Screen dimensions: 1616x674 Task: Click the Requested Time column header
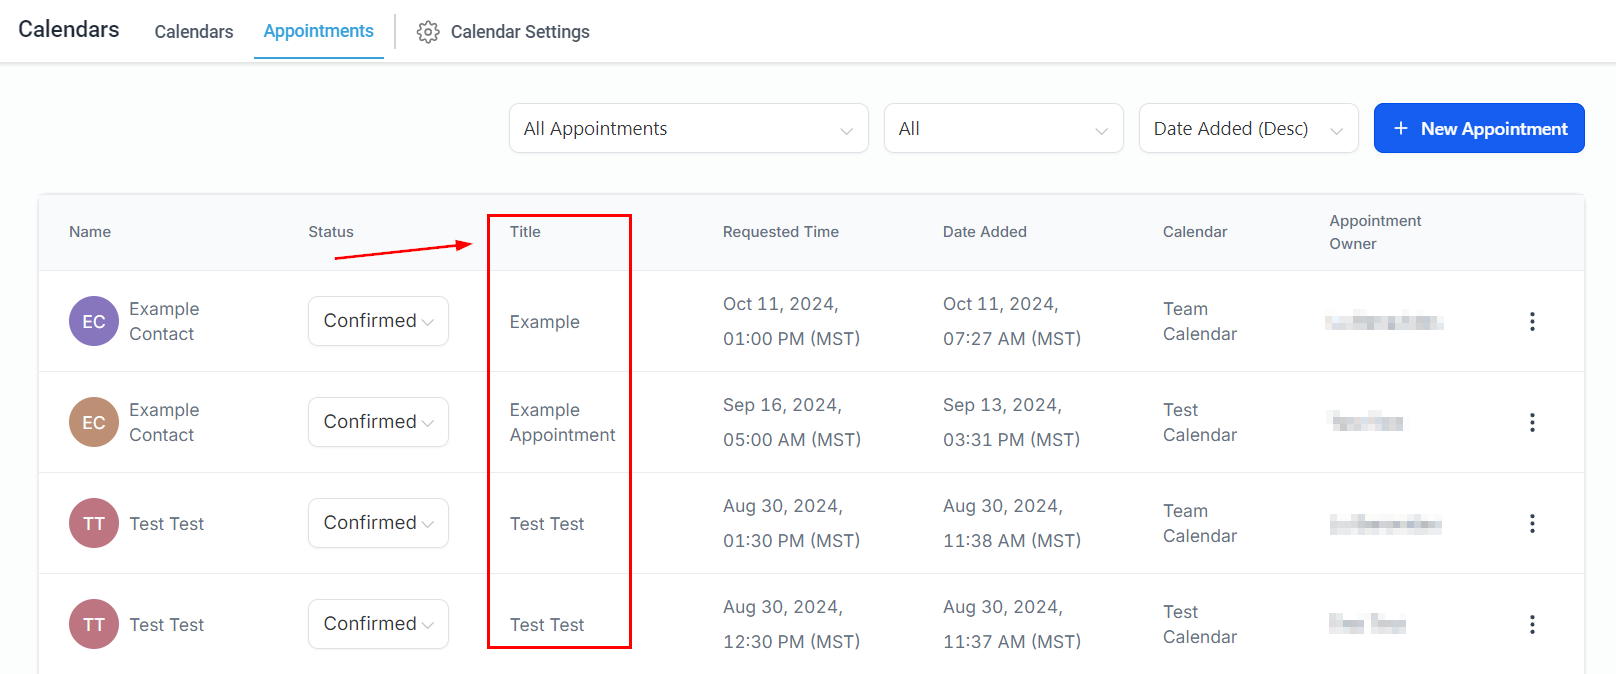[781, 232]
